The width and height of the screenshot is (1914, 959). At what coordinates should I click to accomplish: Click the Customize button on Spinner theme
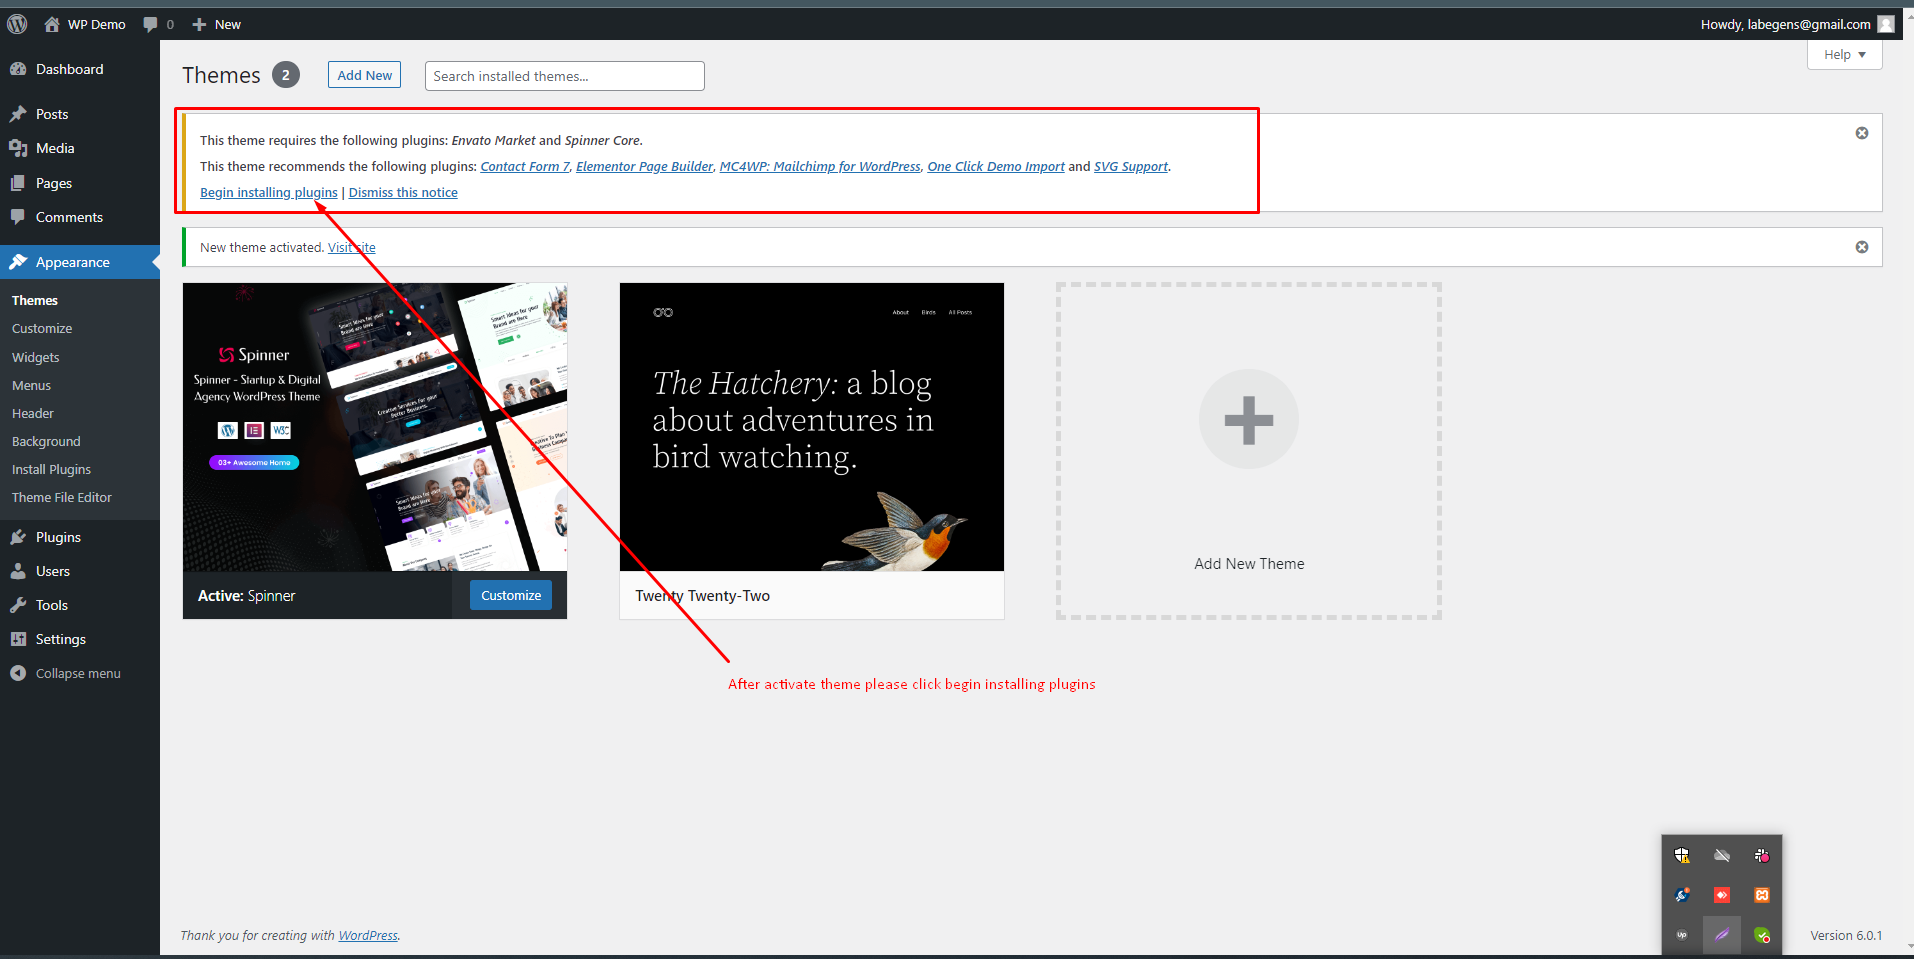511,595
